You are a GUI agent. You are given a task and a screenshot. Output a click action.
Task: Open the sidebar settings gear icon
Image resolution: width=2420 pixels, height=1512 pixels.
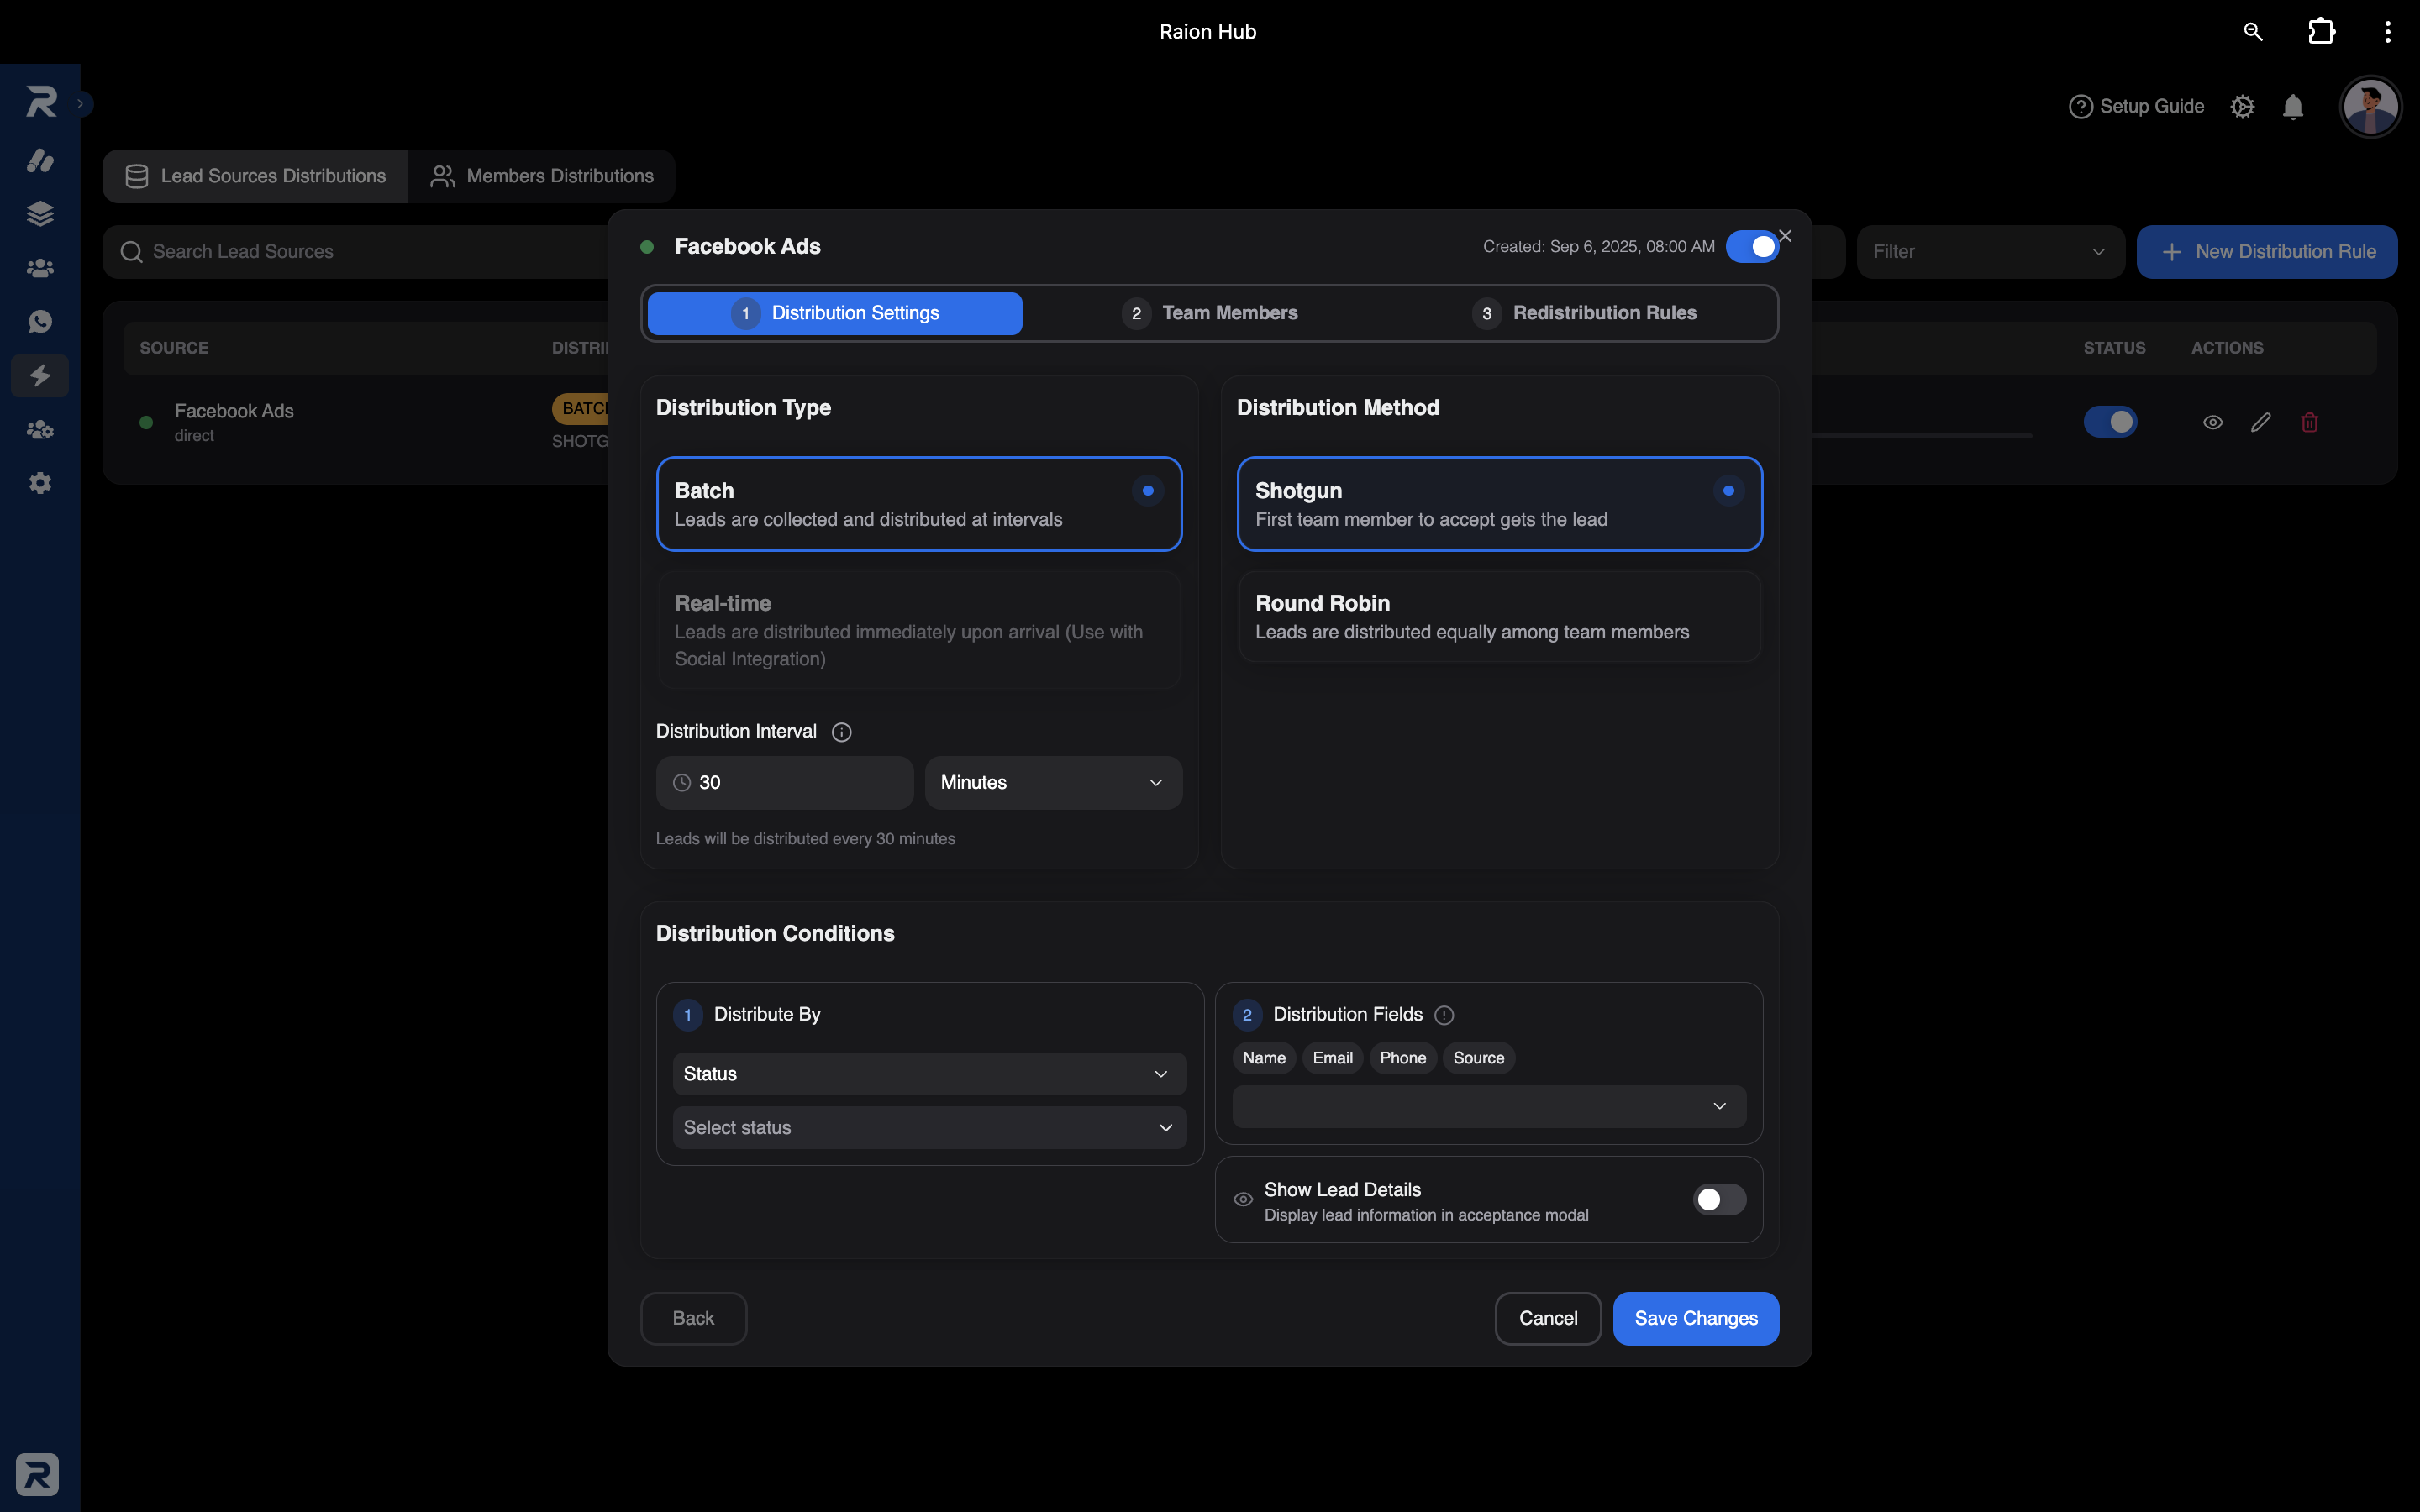click(x=40, y=483)
